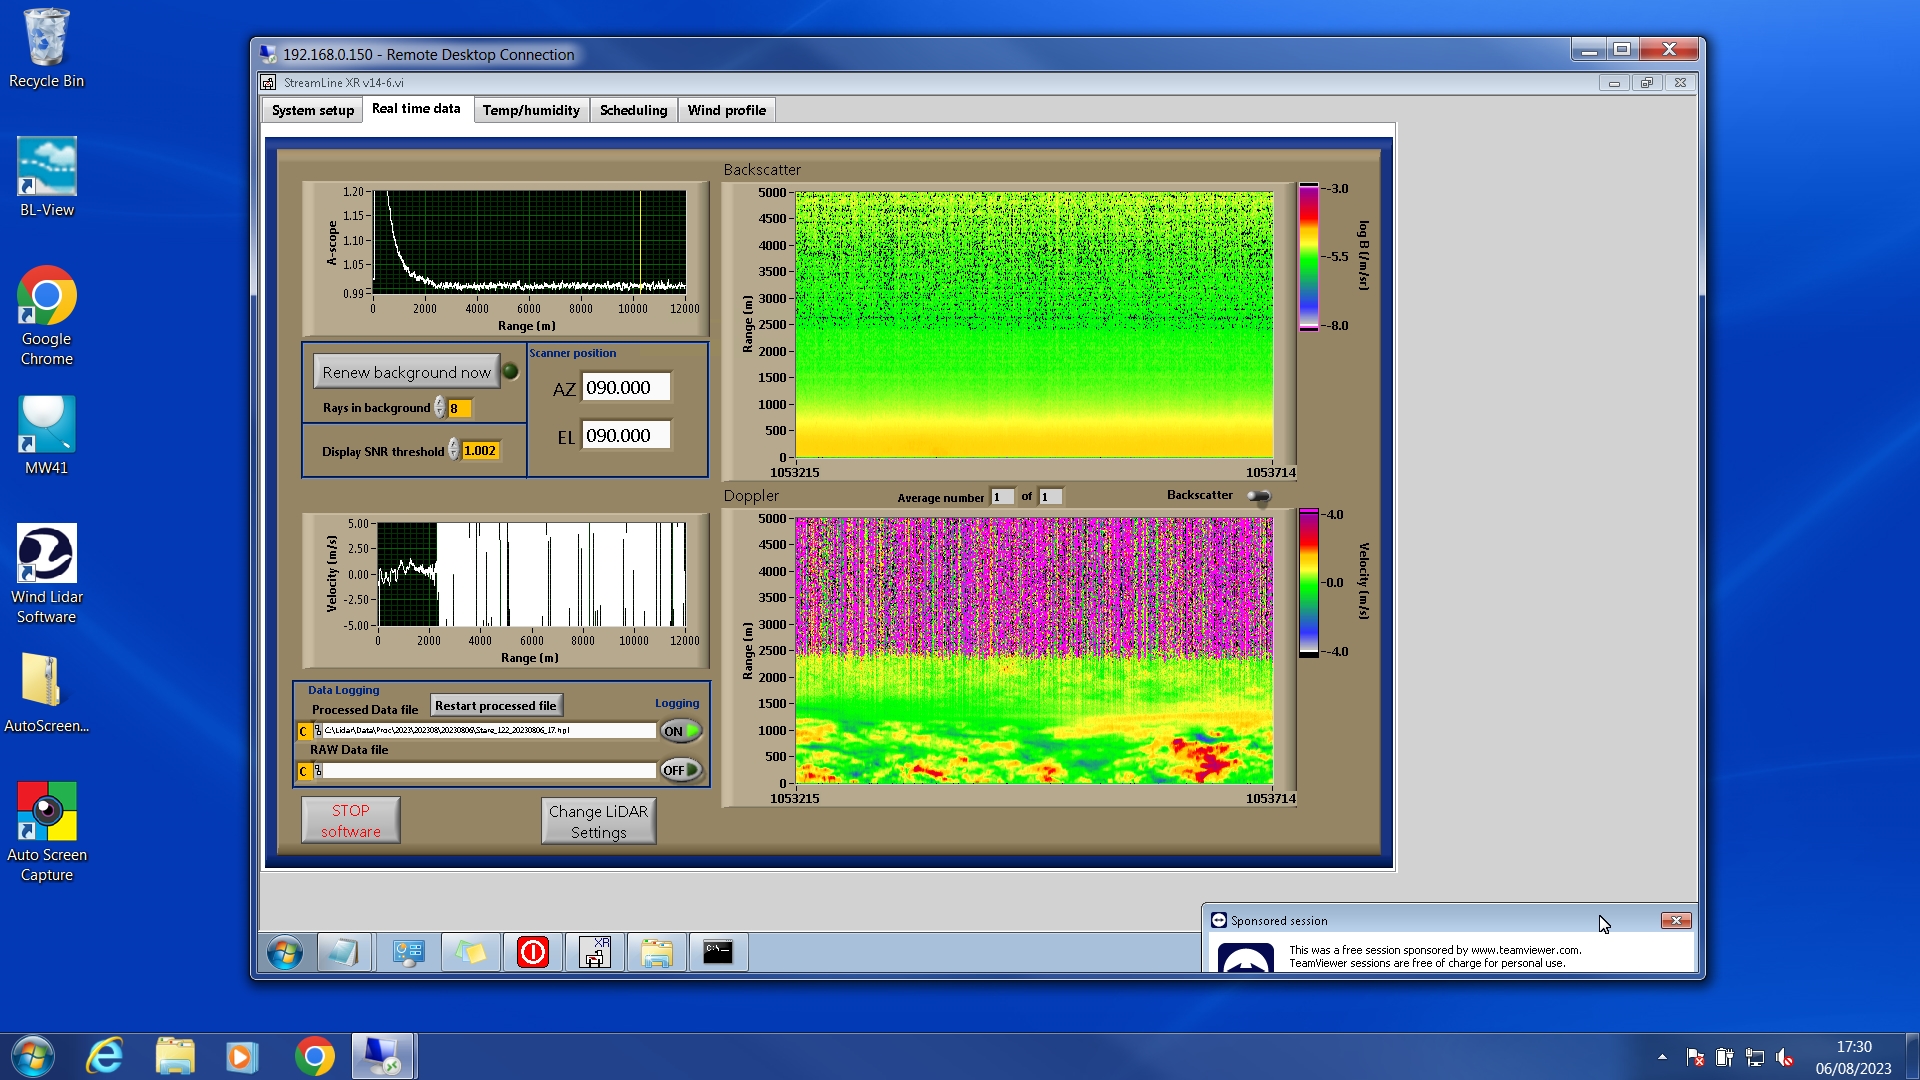Toggle Processed Data file logging ON switch
The image size is (1920, 1080).
(681, 731)
